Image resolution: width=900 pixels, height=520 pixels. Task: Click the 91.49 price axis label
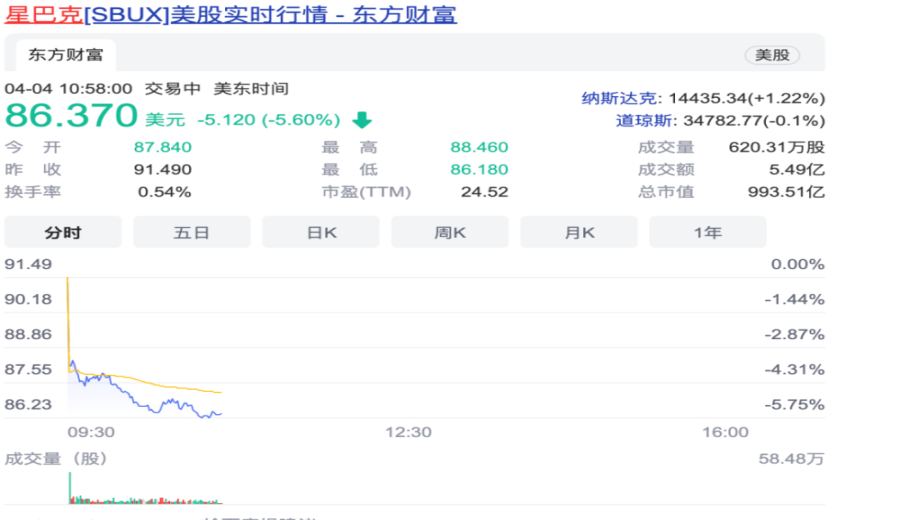[28, 264]
